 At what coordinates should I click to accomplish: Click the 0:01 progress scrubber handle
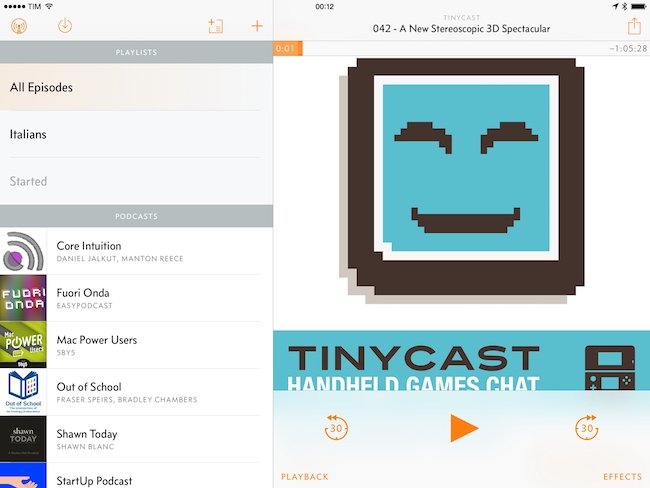tap(288, 49)
